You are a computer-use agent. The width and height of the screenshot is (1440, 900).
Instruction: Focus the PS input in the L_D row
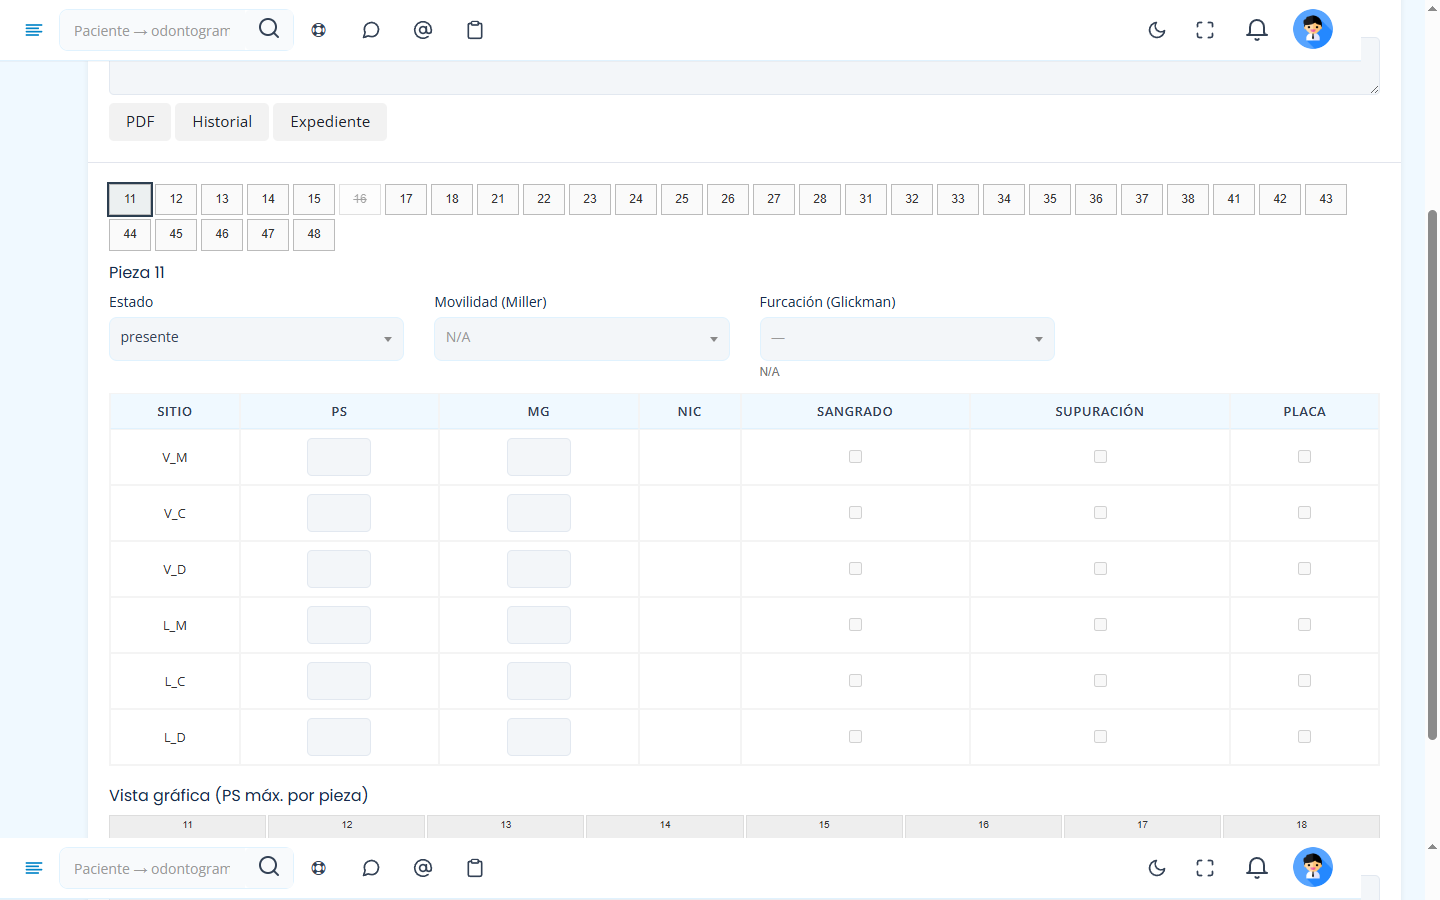[339, 737]
